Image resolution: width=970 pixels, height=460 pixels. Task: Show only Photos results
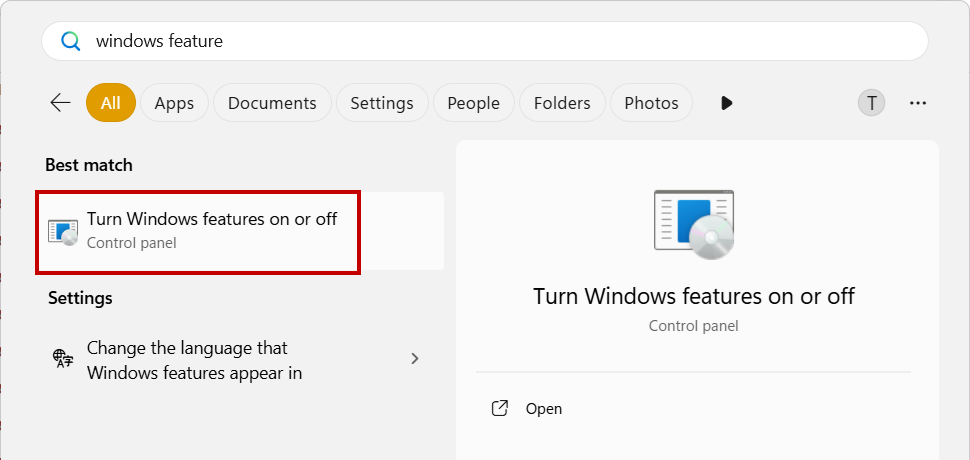651,103
